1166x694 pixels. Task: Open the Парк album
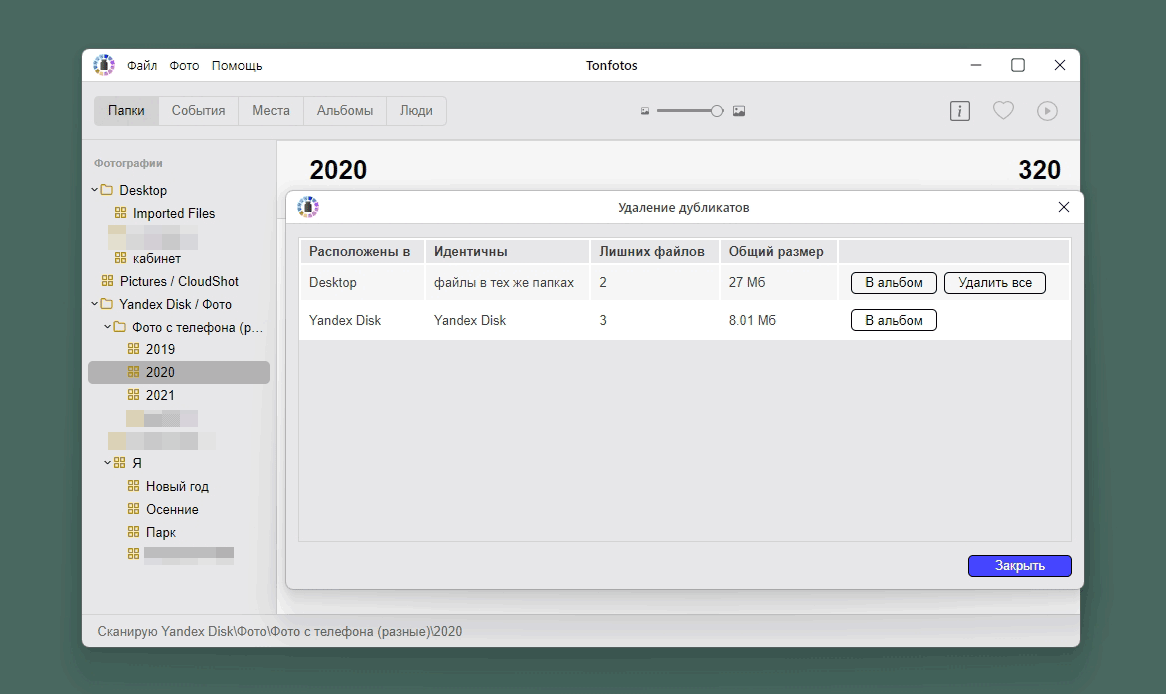pos(152,533)
